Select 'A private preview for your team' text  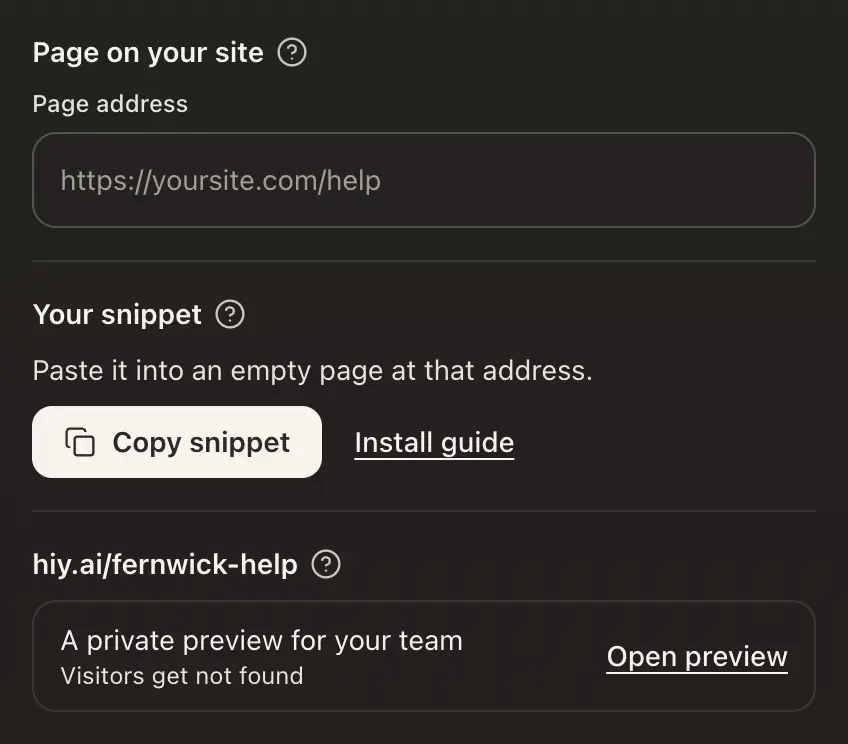[262, 641]
